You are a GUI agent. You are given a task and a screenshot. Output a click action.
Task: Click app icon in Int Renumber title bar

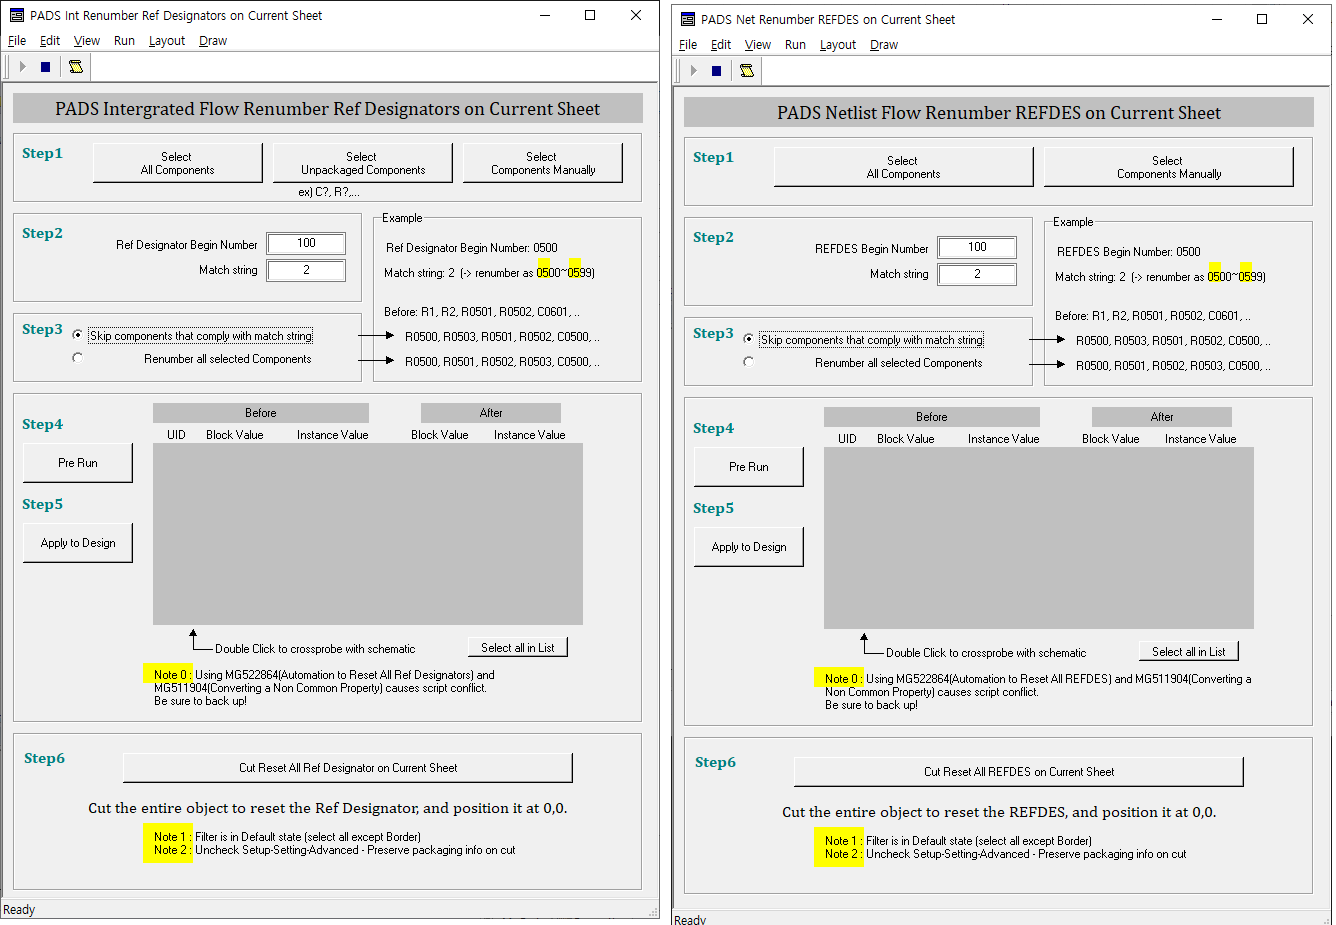click(16, 15)
